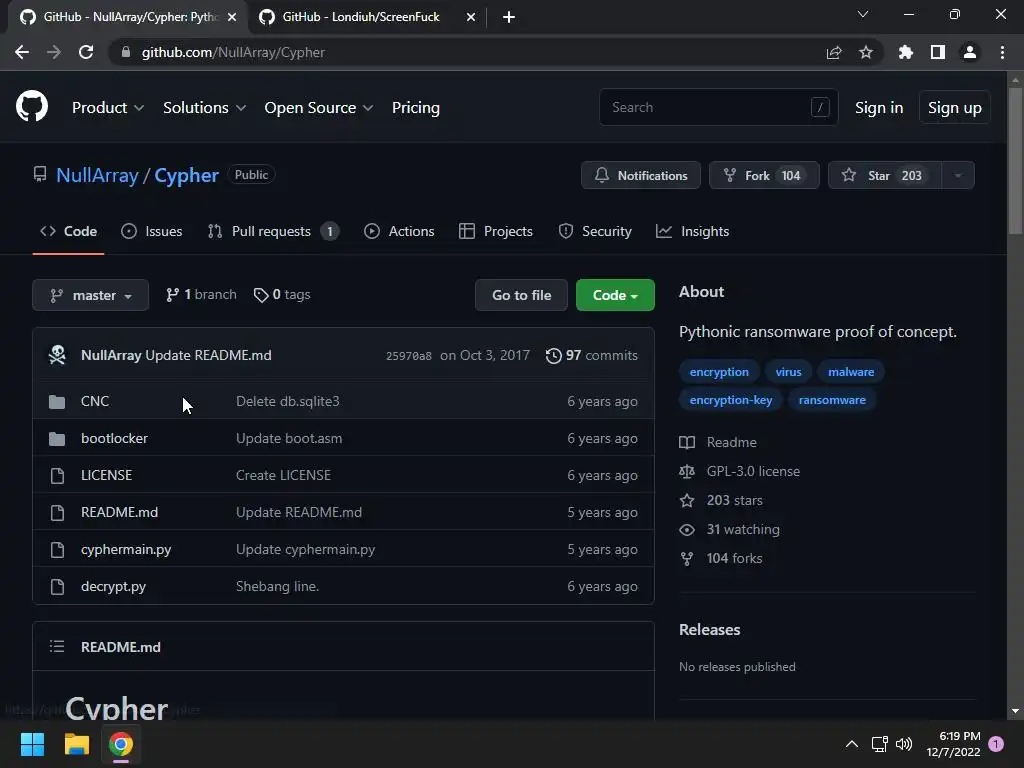
Task: Click the slash shortcut icon in search
Action: point(820,107)
